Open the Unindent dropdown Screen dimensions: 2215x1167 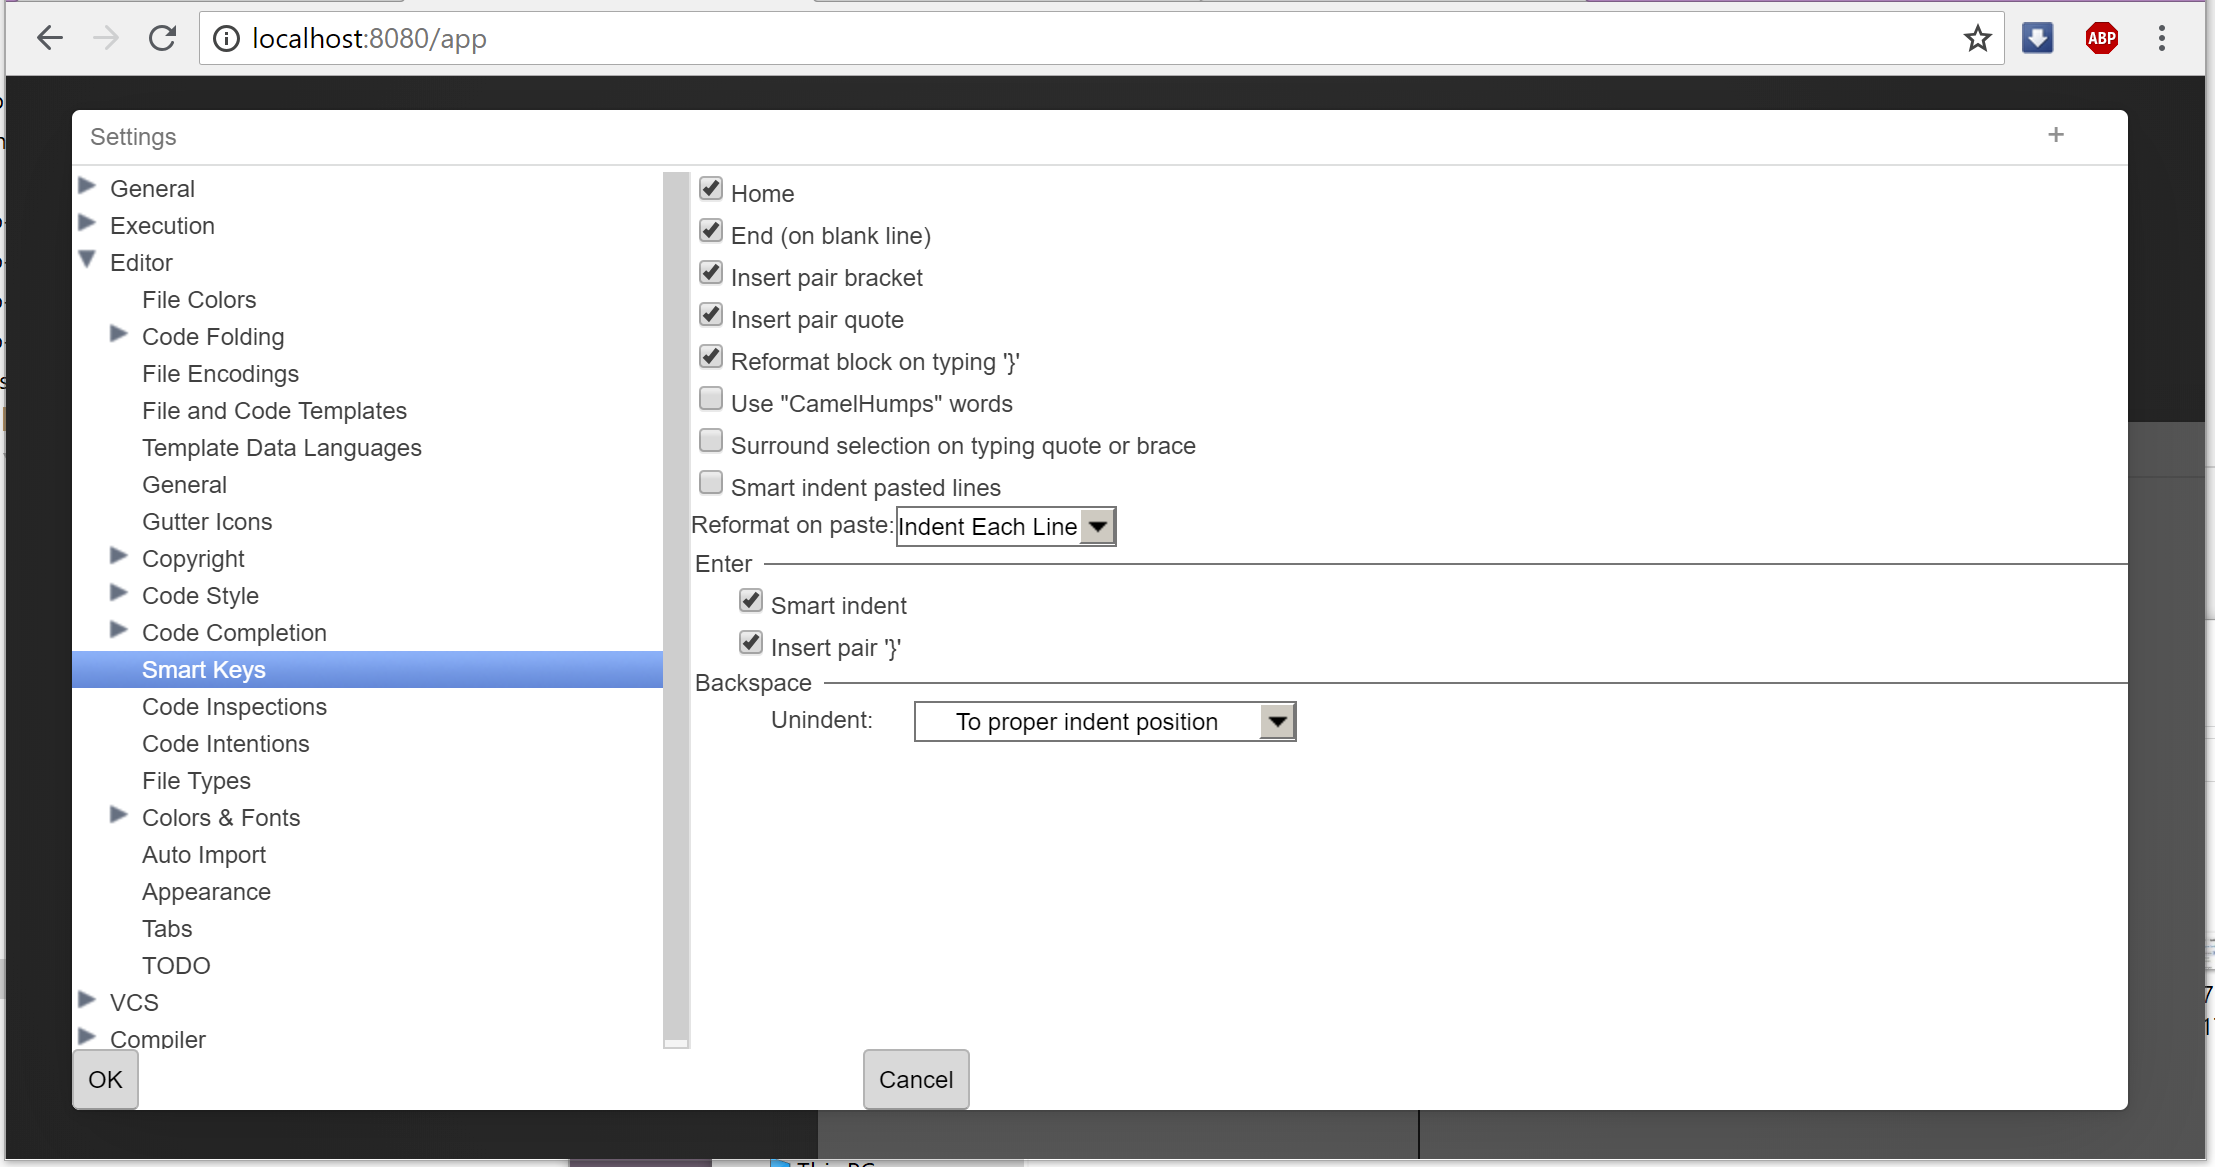(1275, 720)
